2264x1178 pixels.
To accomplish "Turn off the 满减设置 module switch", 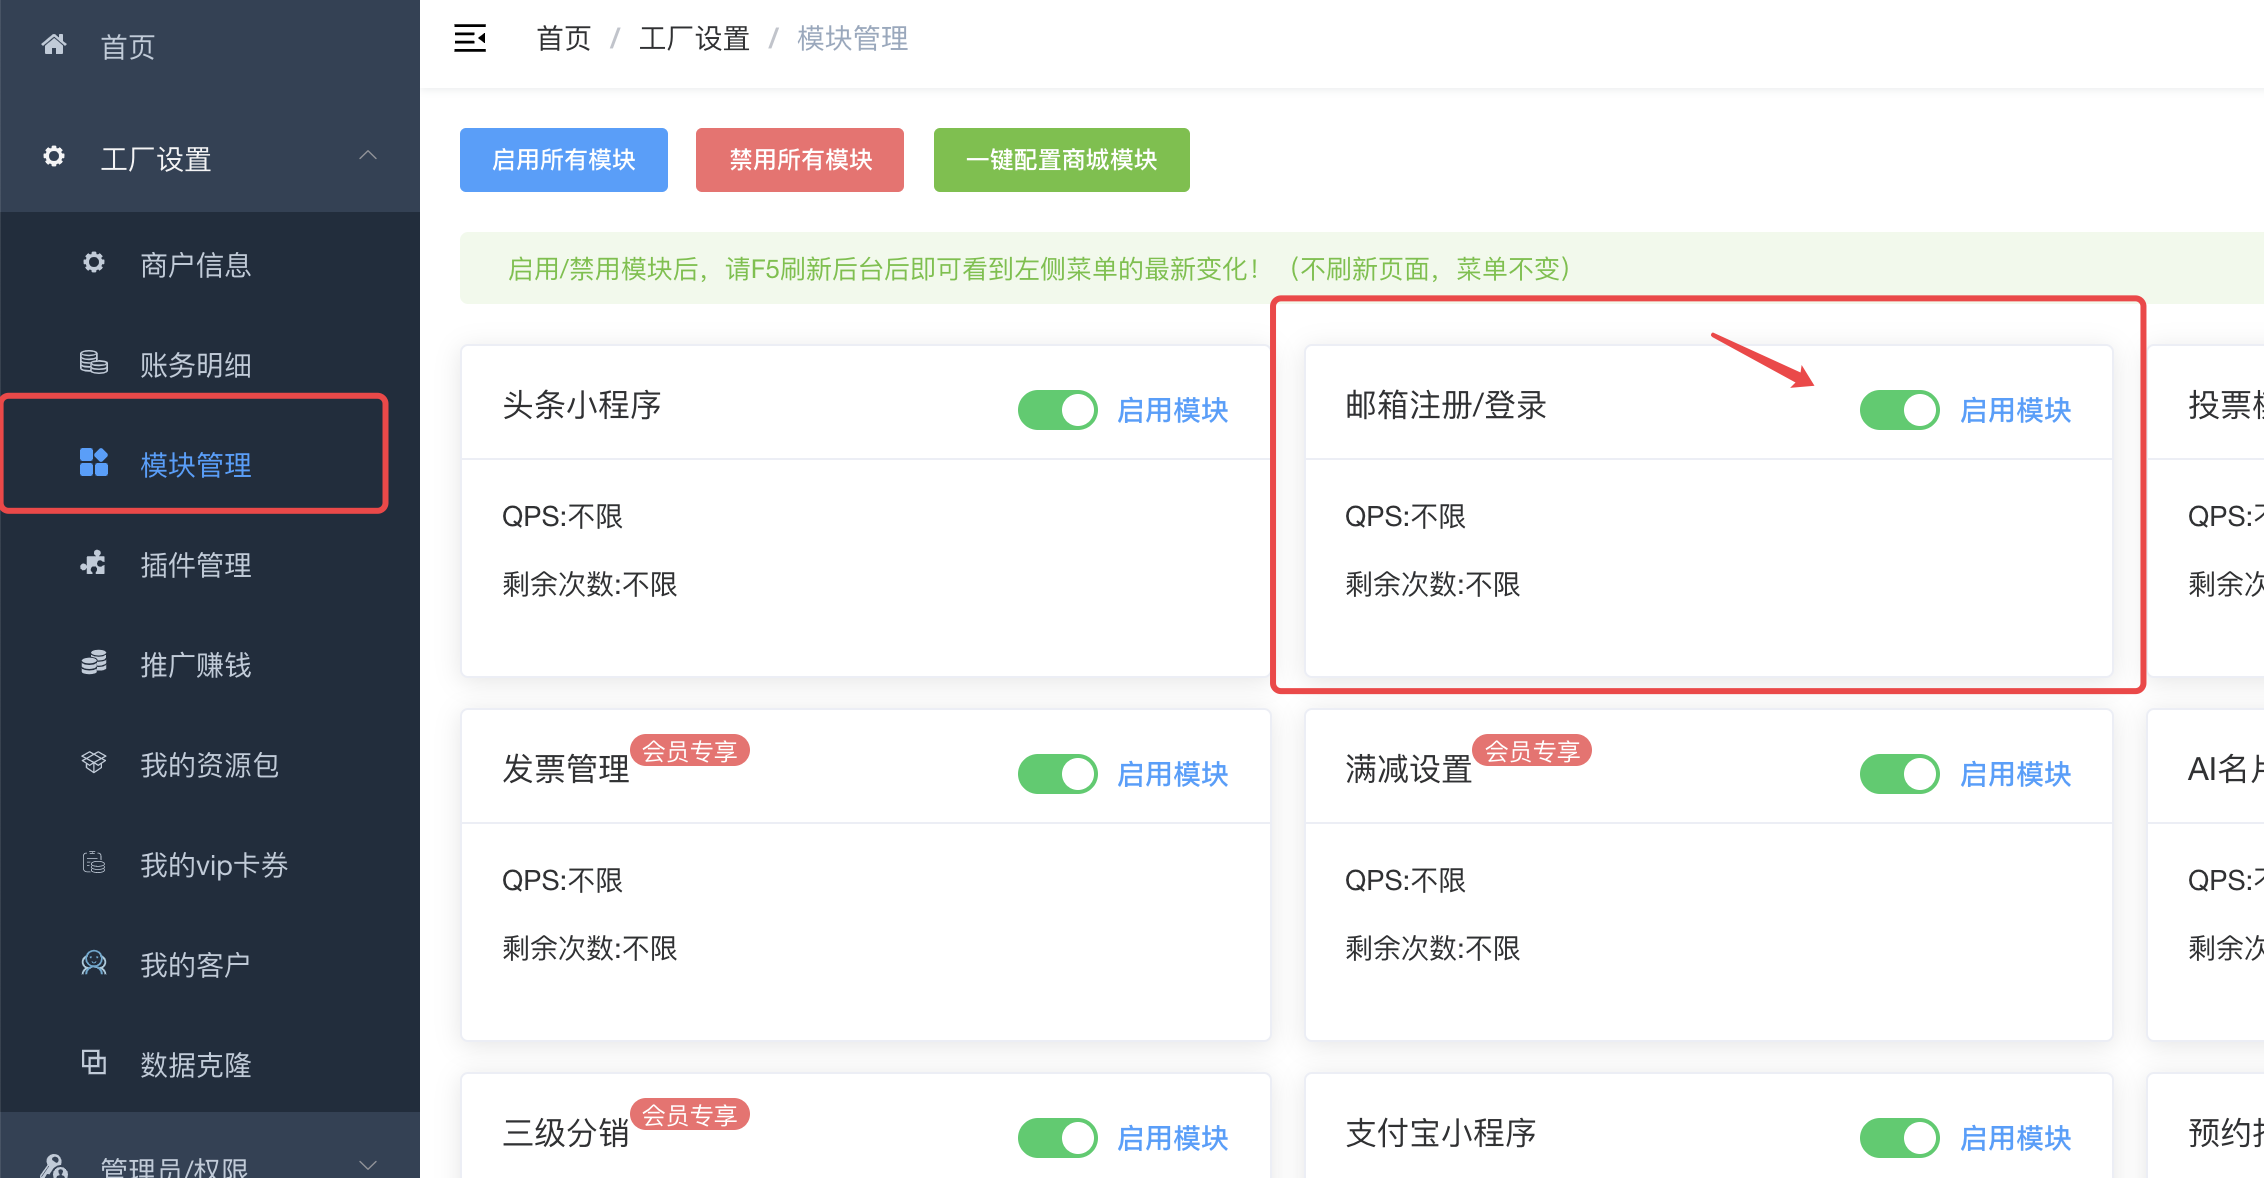I will pyautogui.click(x=1899, y=774).
